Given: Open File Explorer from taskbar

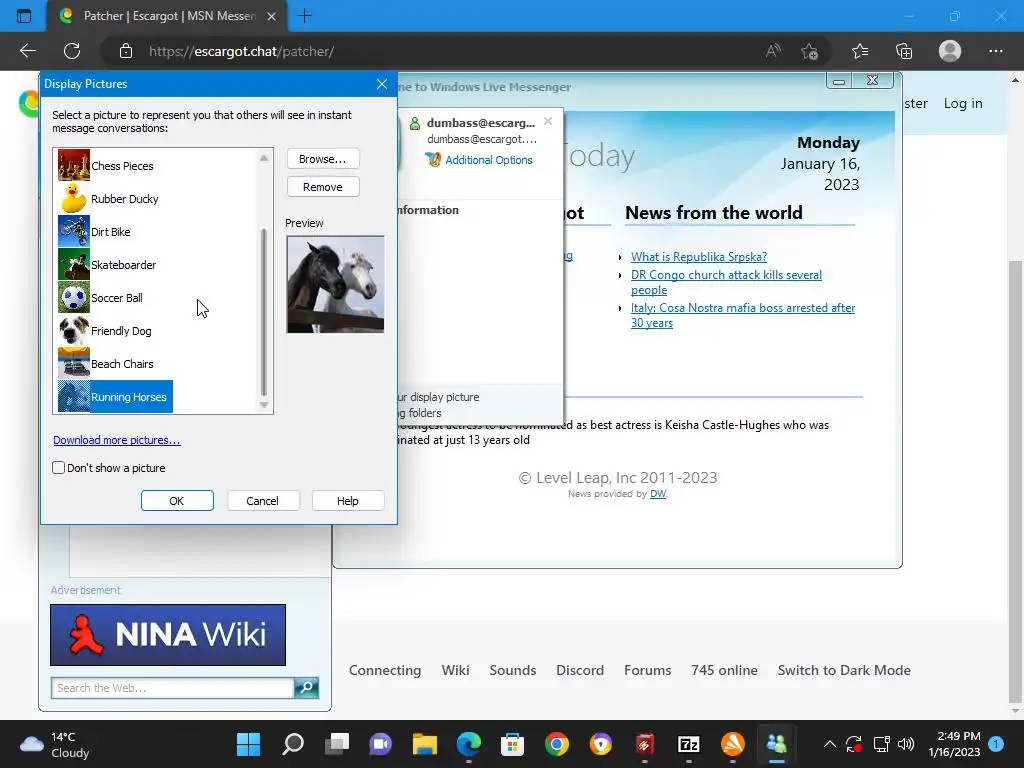Looking at the screenshot, I should pos(424,744).
